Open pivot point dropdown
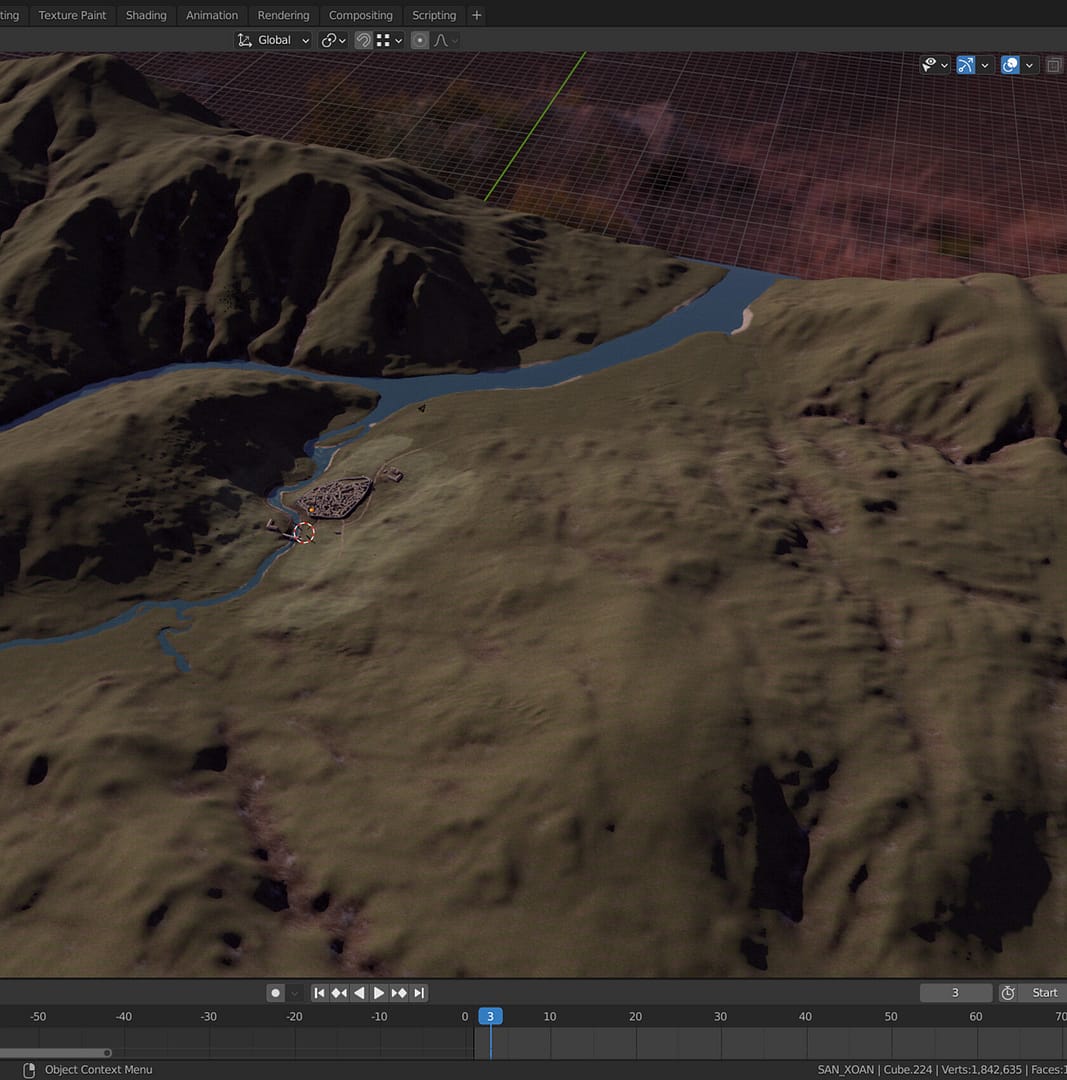This screenshot has height=1080, width=1067. (333, 40)
